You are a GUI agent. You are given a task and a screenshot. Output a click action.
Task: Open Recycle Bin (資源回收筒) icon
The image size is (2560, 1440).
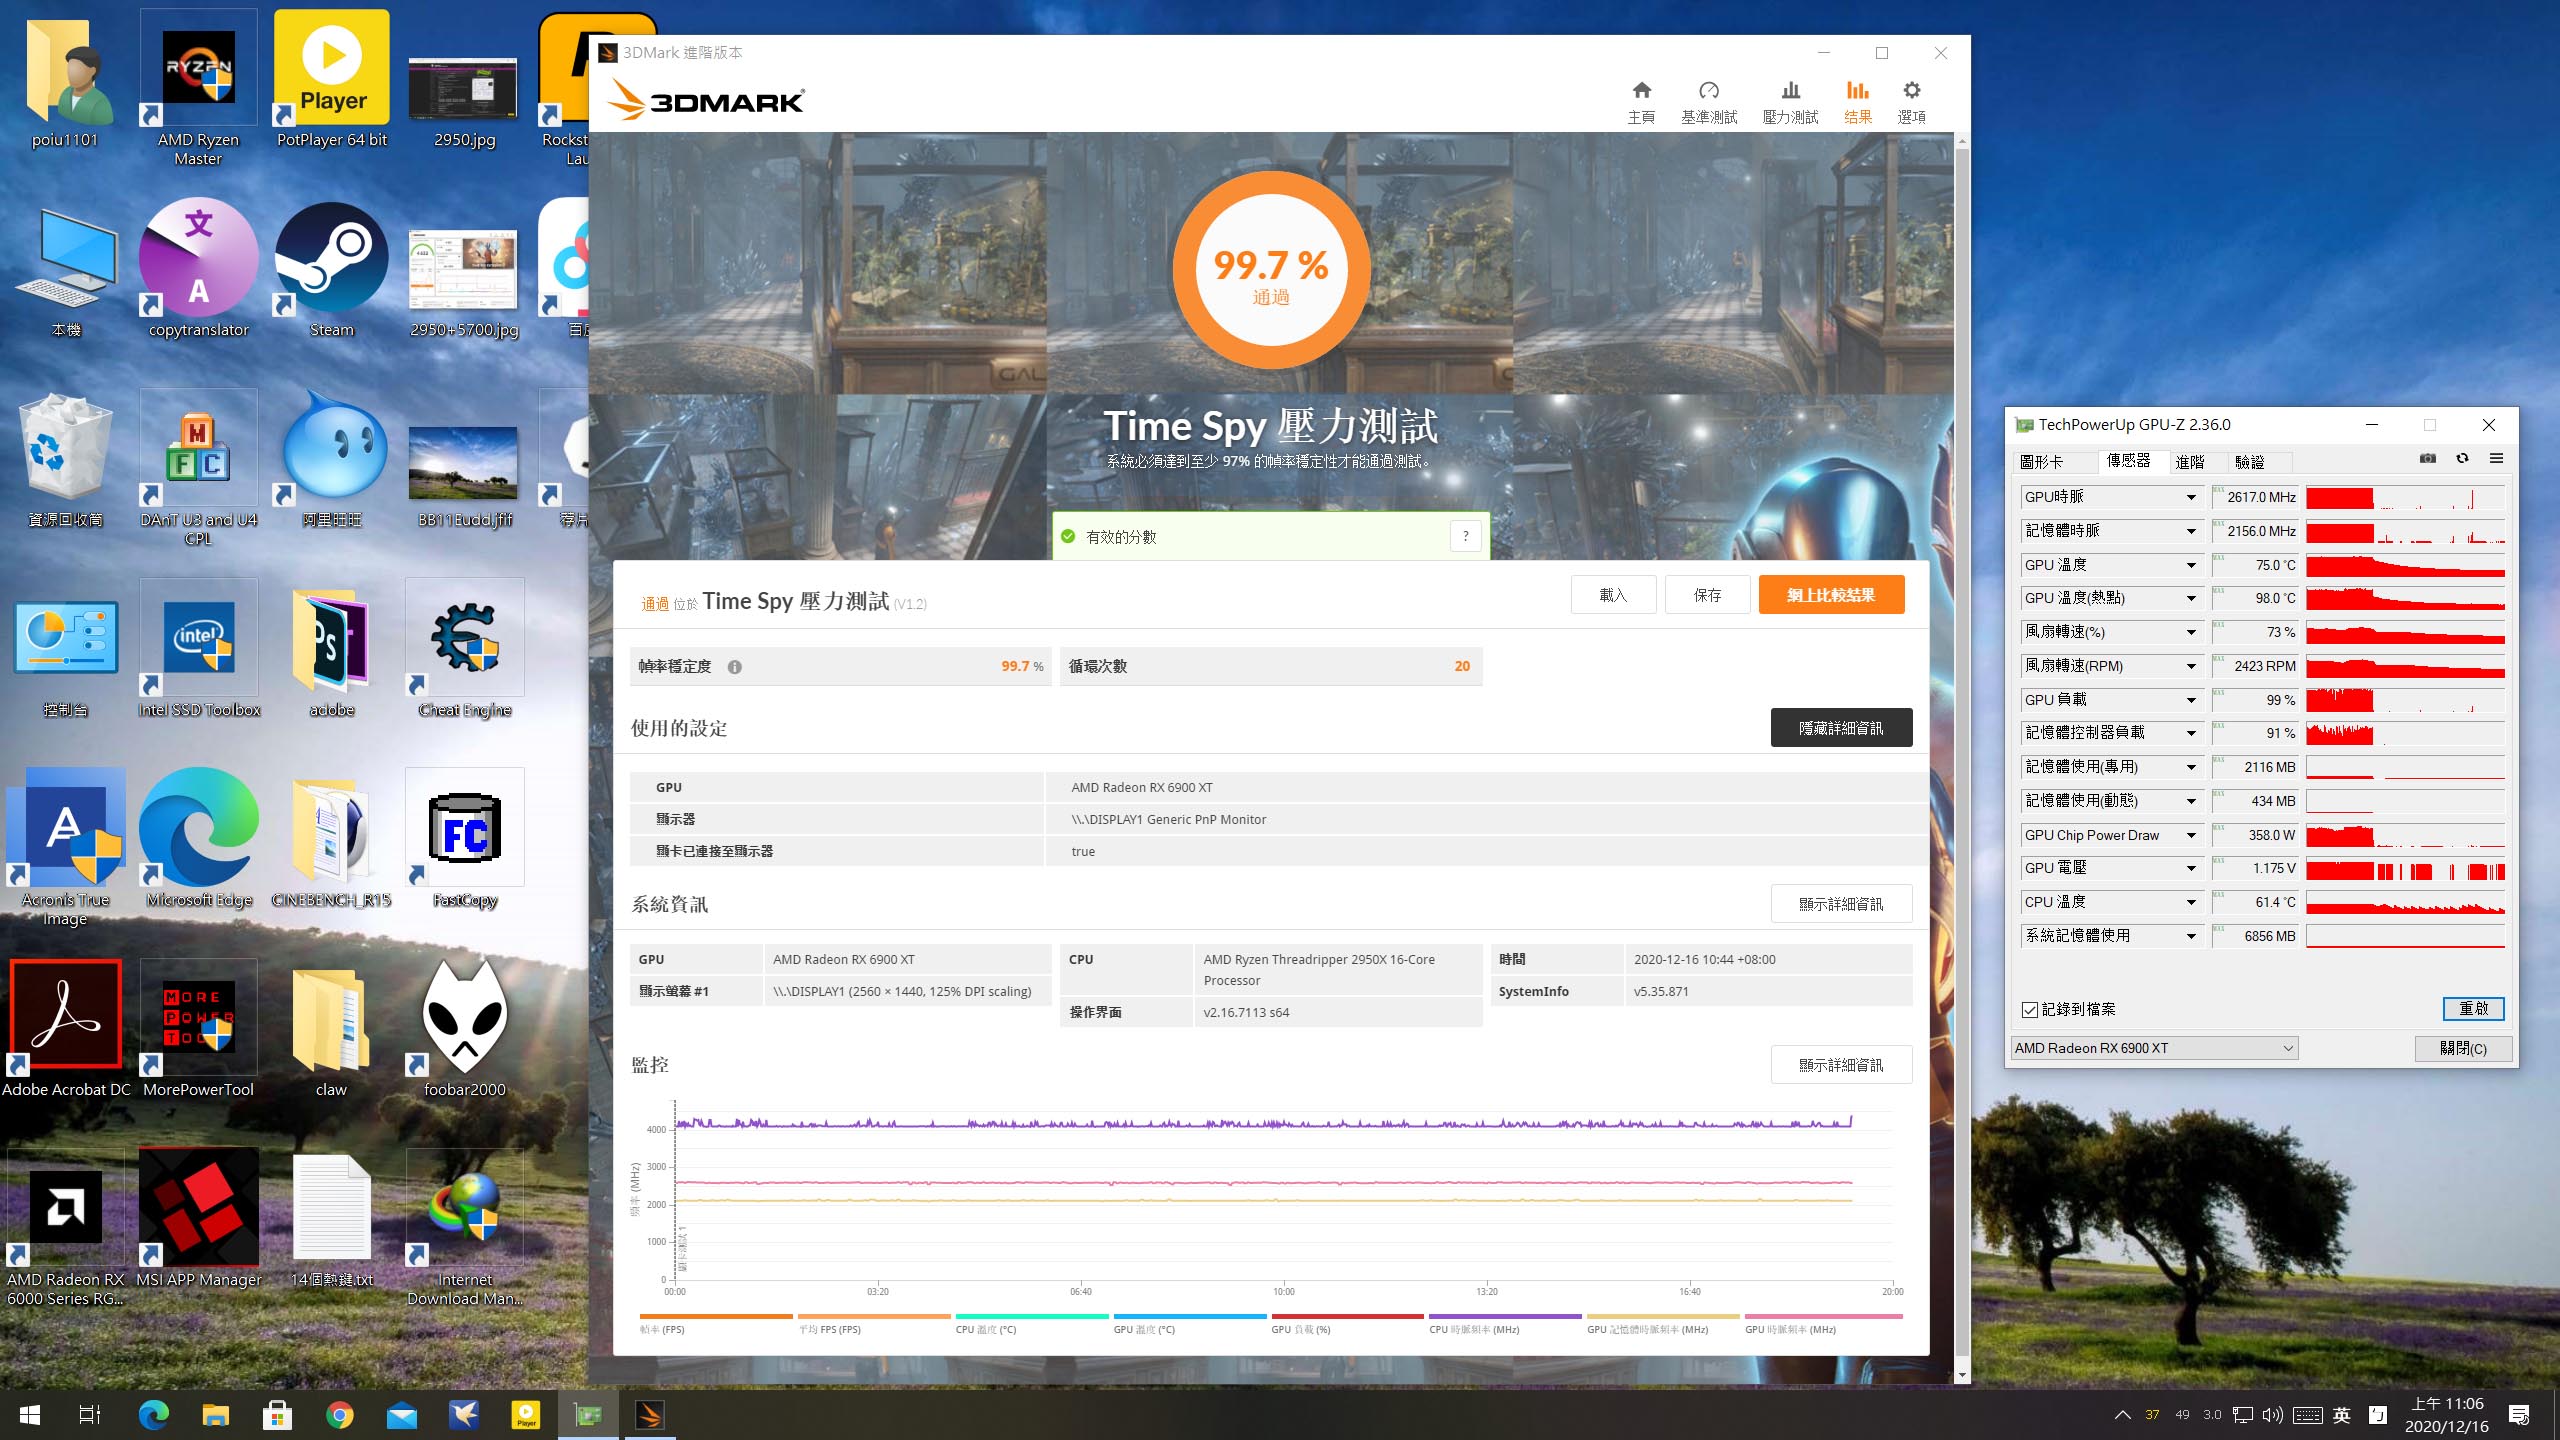coord(65,459)
